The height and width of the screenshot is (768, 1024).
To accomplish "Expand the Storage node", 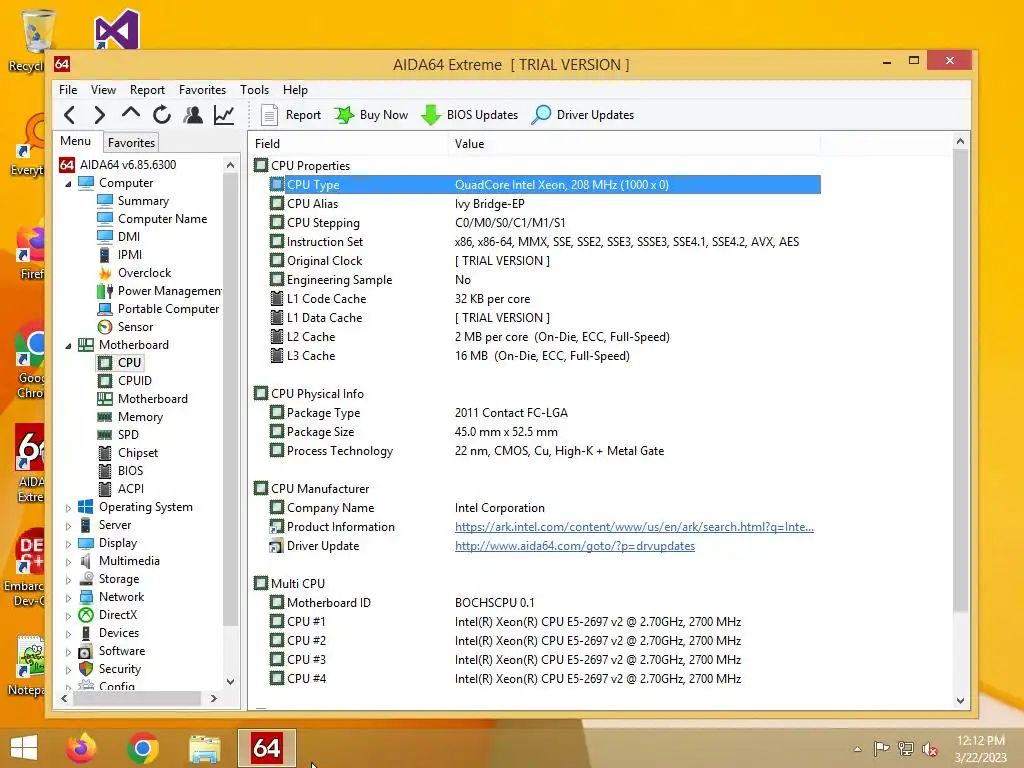I will pos(69,579).
